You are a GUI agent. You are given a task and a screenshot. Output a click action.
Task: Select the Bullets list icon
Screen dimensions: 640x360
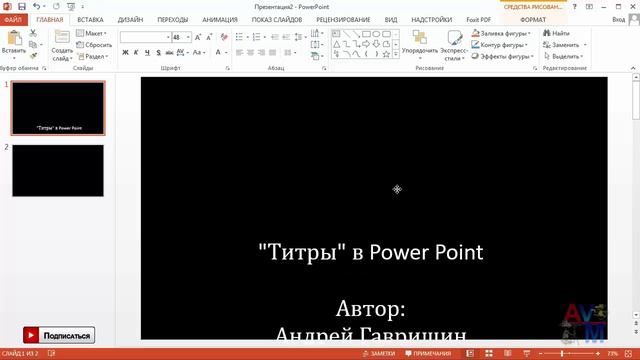click(240, 37)
